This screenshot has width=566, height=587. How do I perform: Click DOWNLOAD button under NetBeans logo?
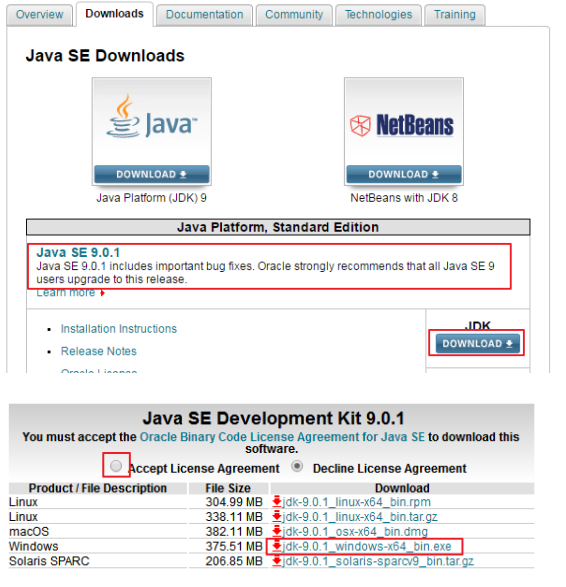404,174
